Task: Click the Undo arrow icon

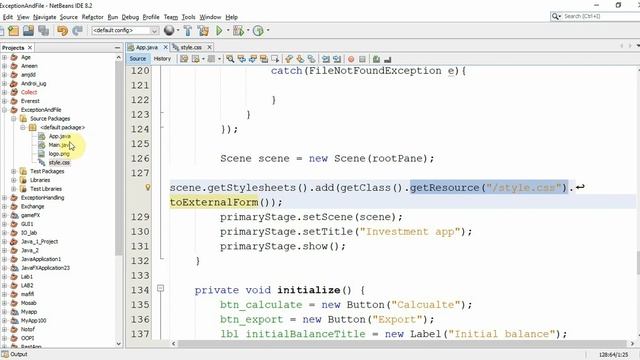Action: coord(62,31)
